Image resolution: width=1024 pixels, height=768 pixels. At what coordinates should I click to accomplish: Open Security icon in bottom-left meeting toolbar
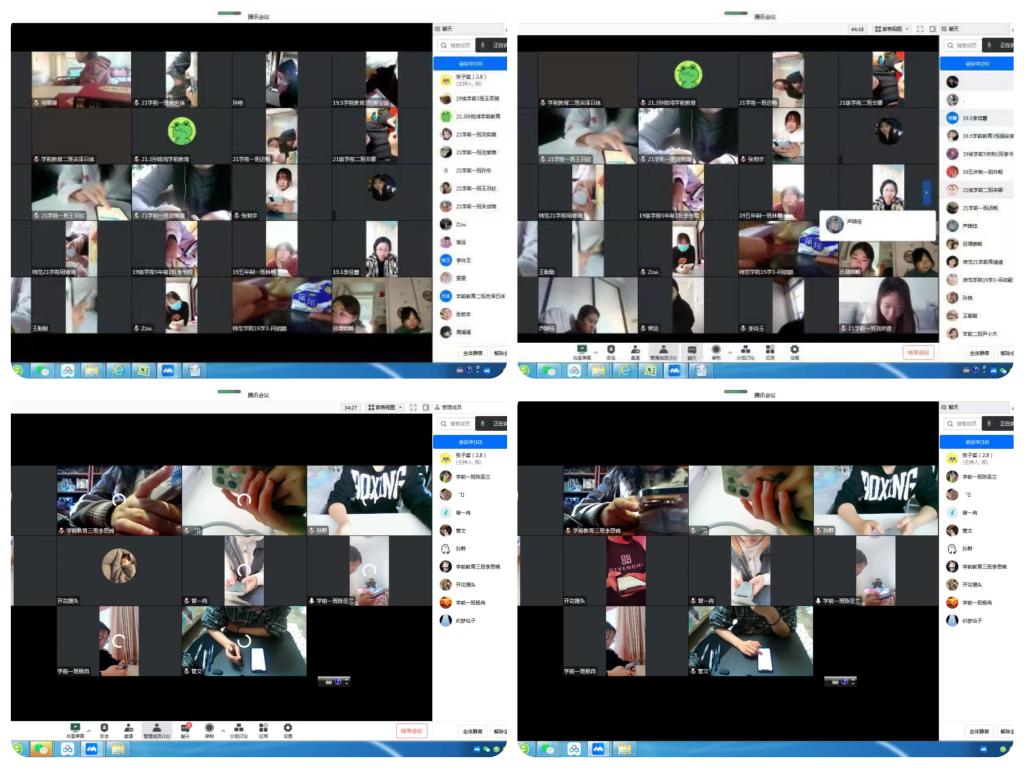[x=104, y=728]
